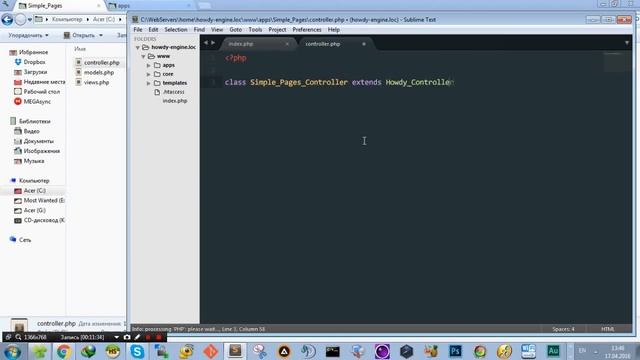Click the Sublime Text minimap
Screen dimensions: 640x360
point(617,61)
